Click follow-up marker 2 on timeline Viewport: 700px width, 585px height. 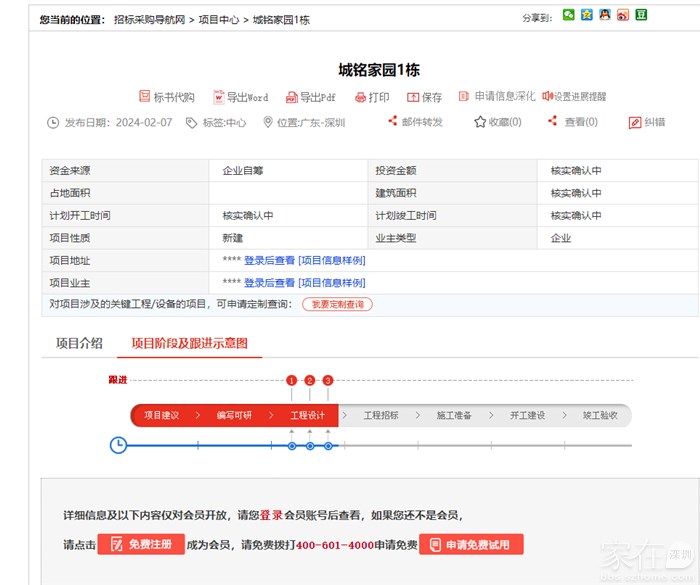[x=310, y=380]
